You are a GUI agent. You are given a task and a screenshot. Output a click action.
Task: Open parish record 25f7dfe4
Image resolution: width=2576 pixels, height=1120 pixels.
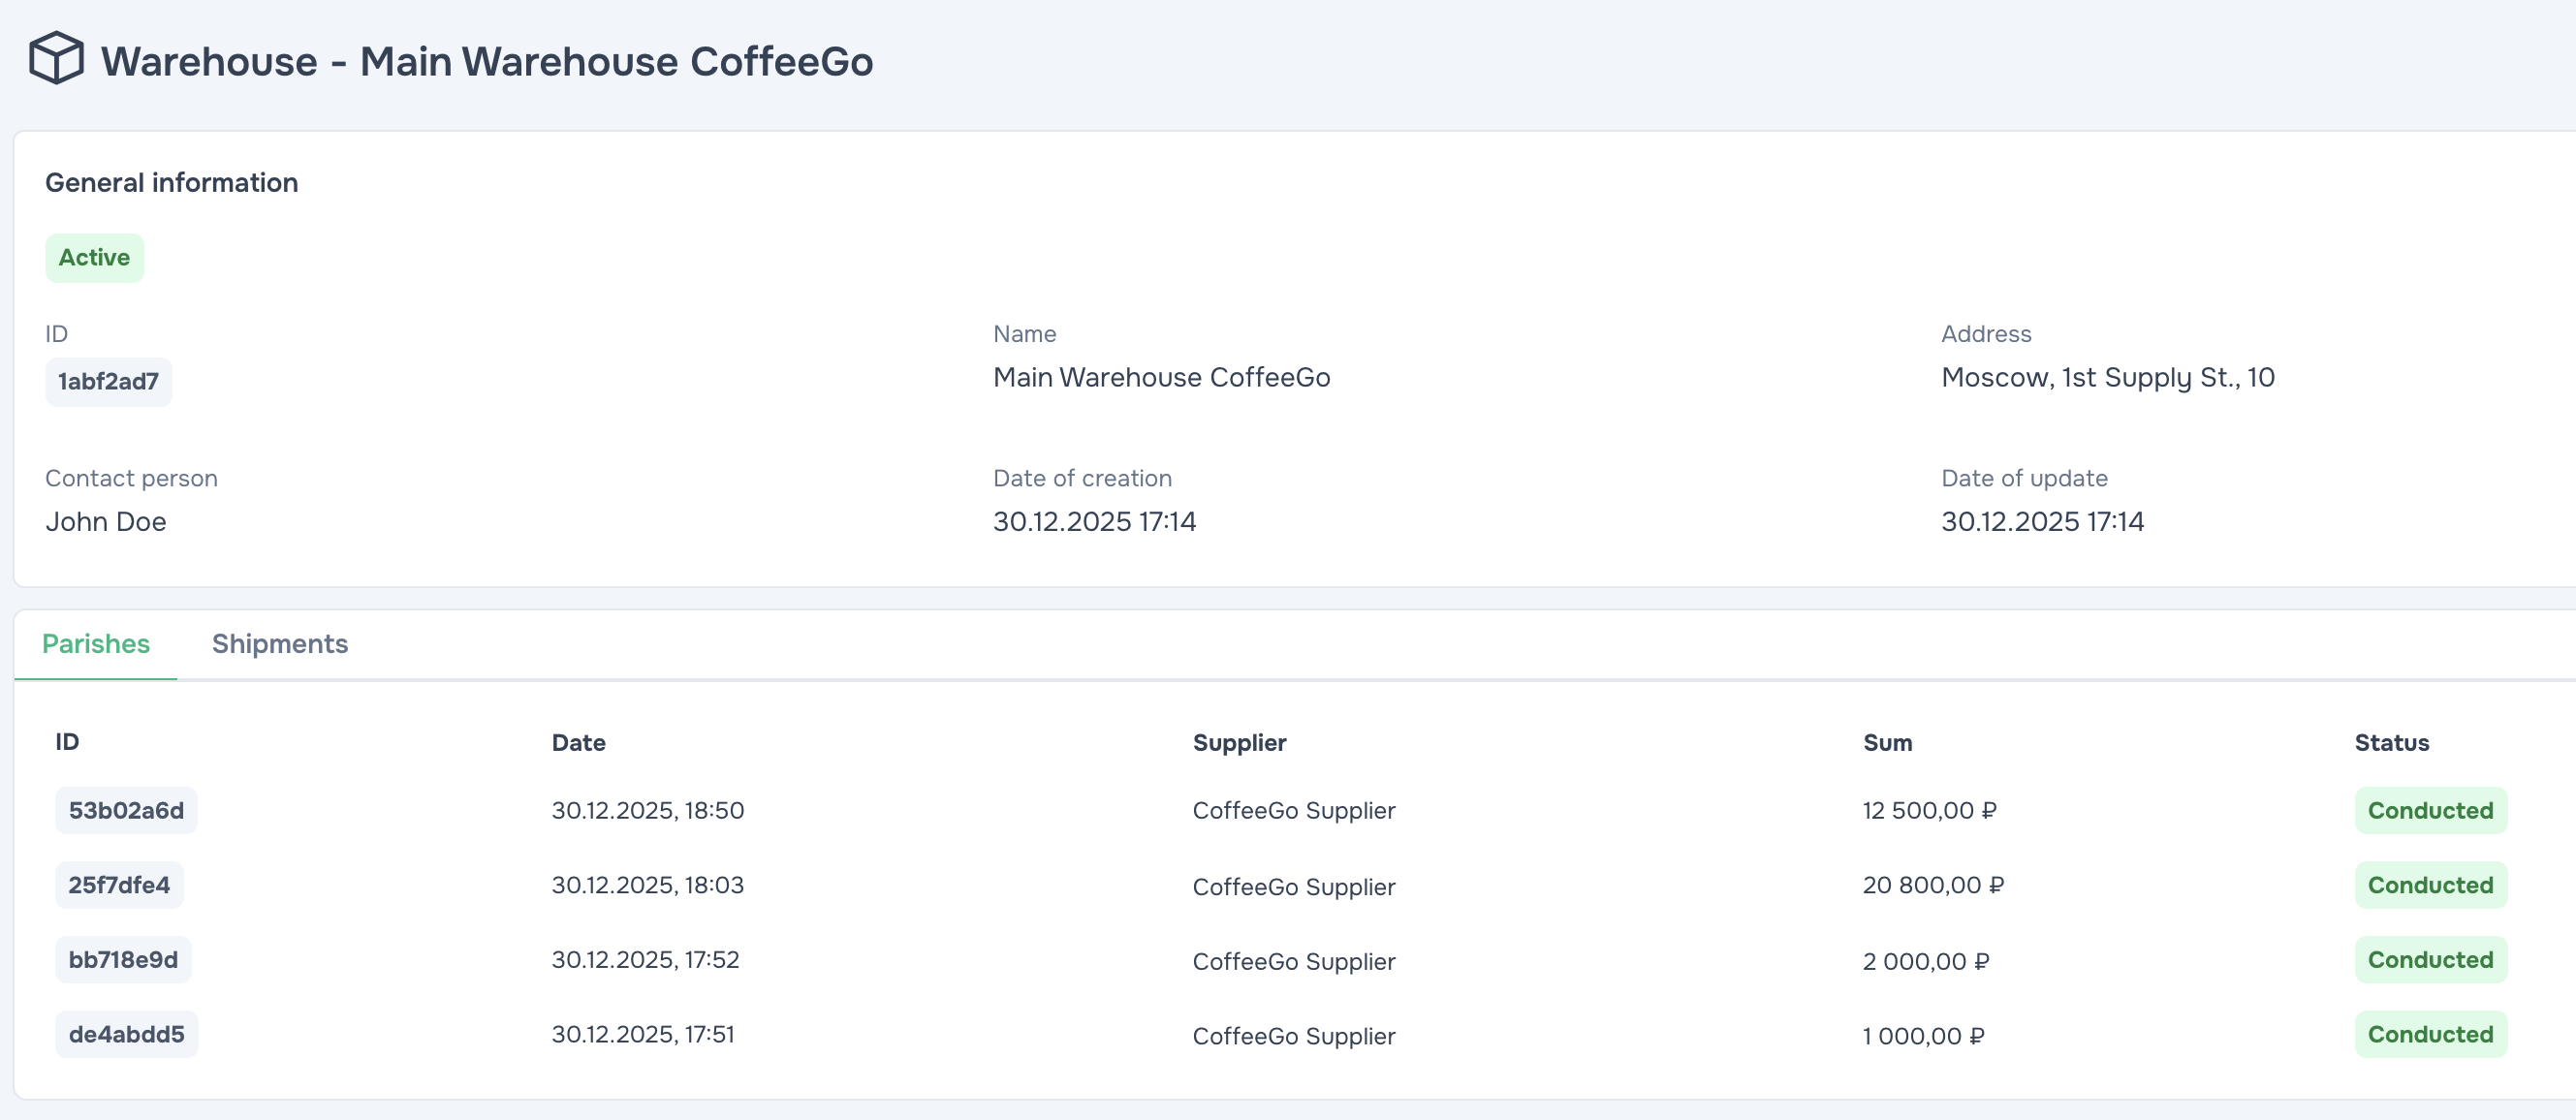[x=119, y=885]
